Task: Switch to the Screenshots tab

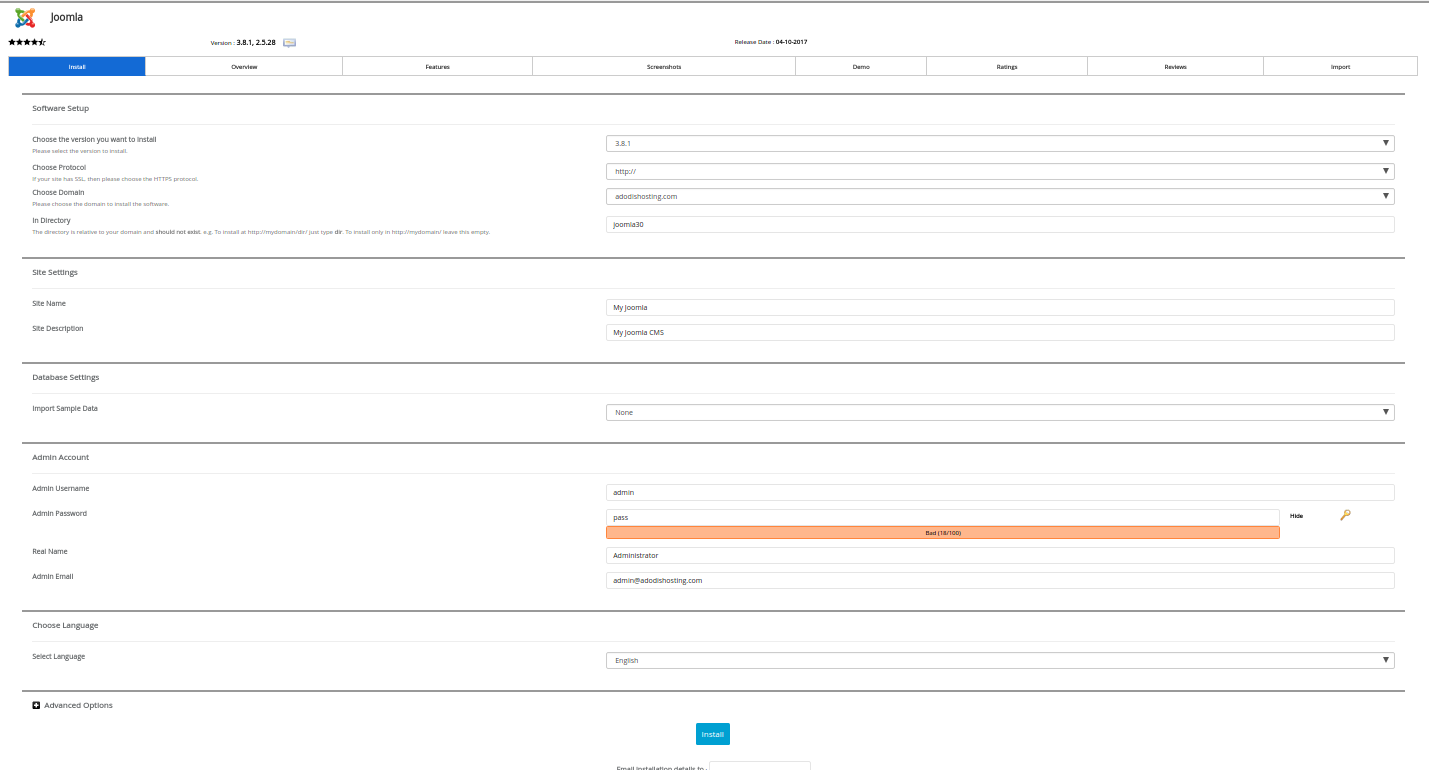Action: (664, 66)
